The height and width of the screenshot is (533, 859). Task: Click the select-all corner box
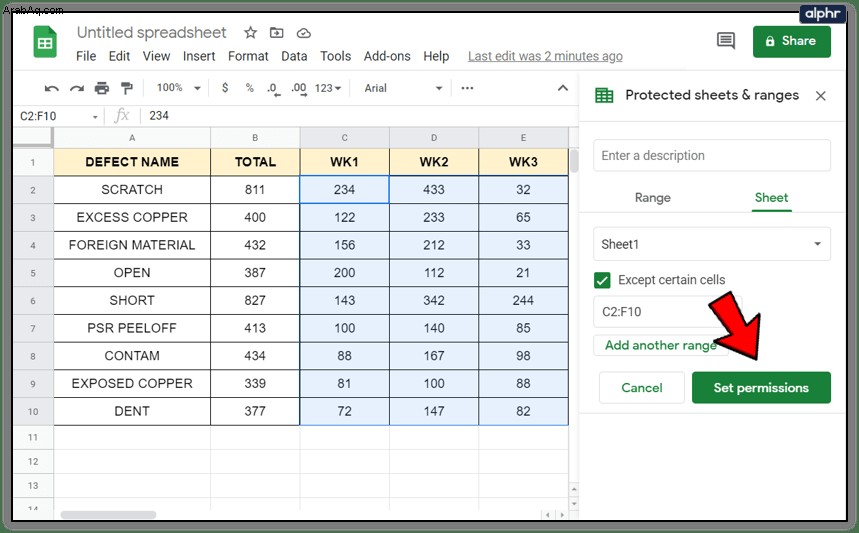(x=33, y=137)
